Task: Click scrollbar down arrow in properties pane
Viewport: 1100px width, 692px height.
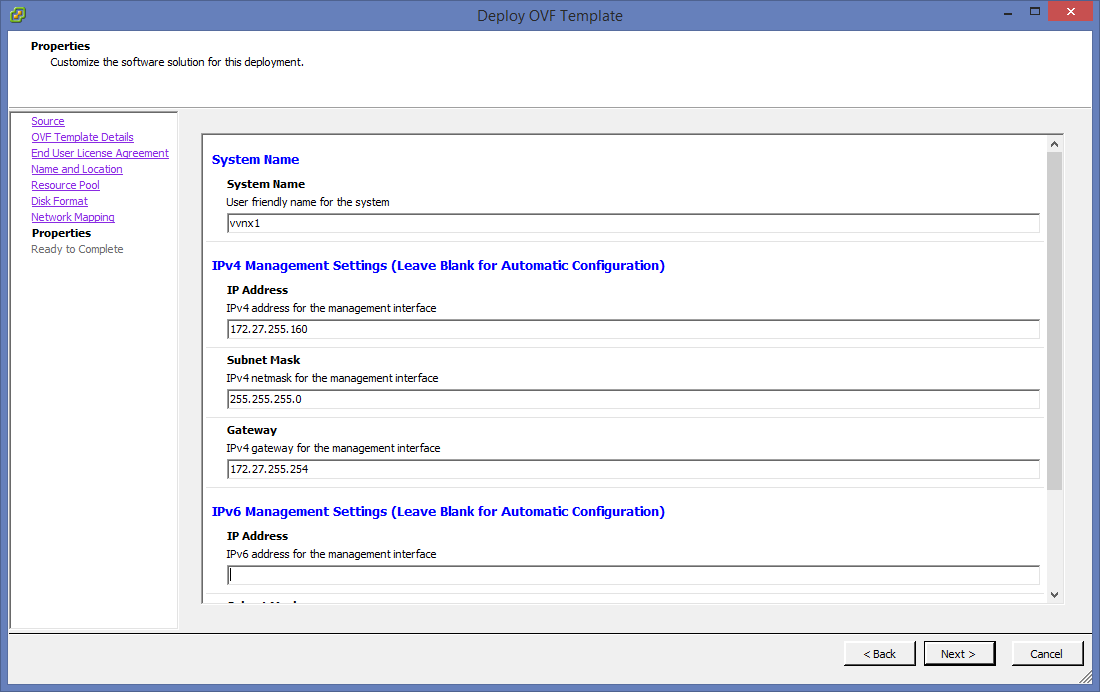Action: (x=1054, y=595)
